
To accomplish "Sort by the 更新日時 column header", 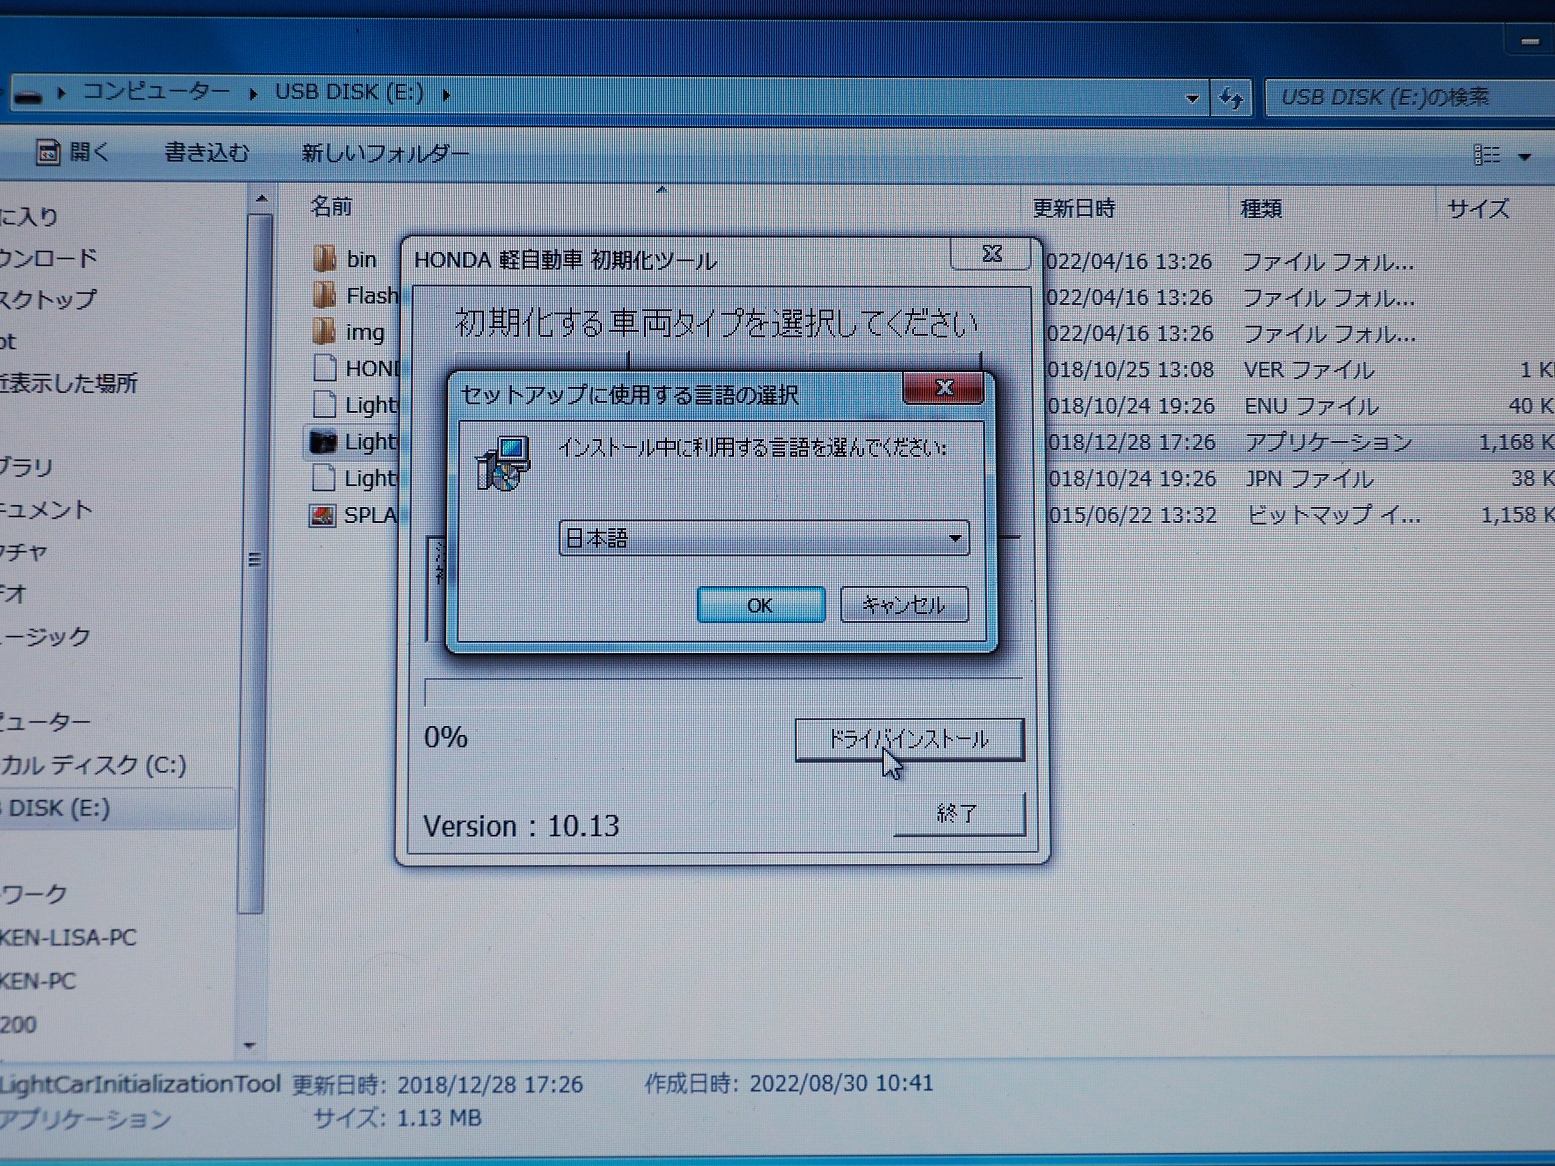I will click(x=1074, y=208).
